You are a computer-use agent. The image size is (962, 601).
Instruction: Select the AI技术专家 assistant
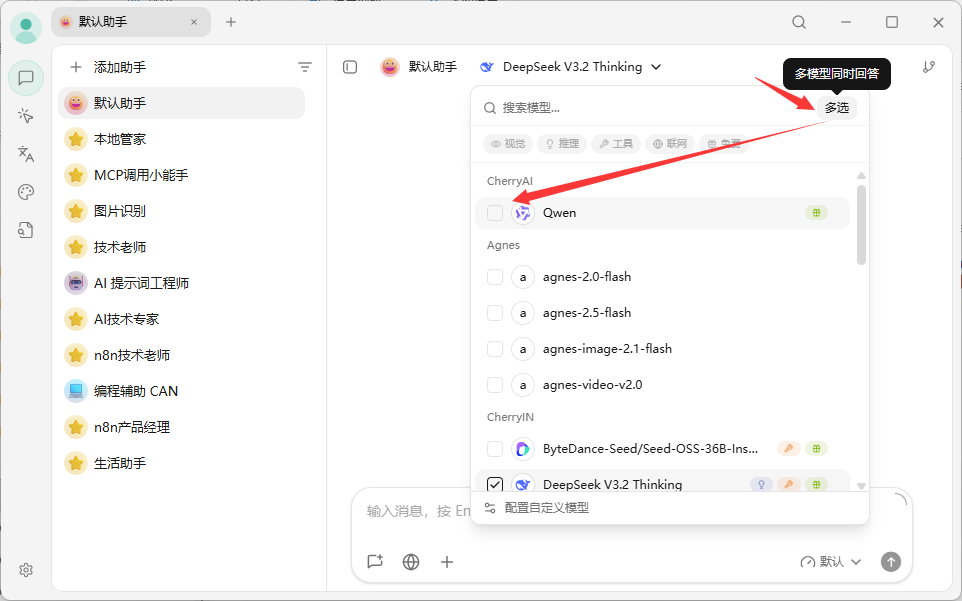tap(182, 319)
